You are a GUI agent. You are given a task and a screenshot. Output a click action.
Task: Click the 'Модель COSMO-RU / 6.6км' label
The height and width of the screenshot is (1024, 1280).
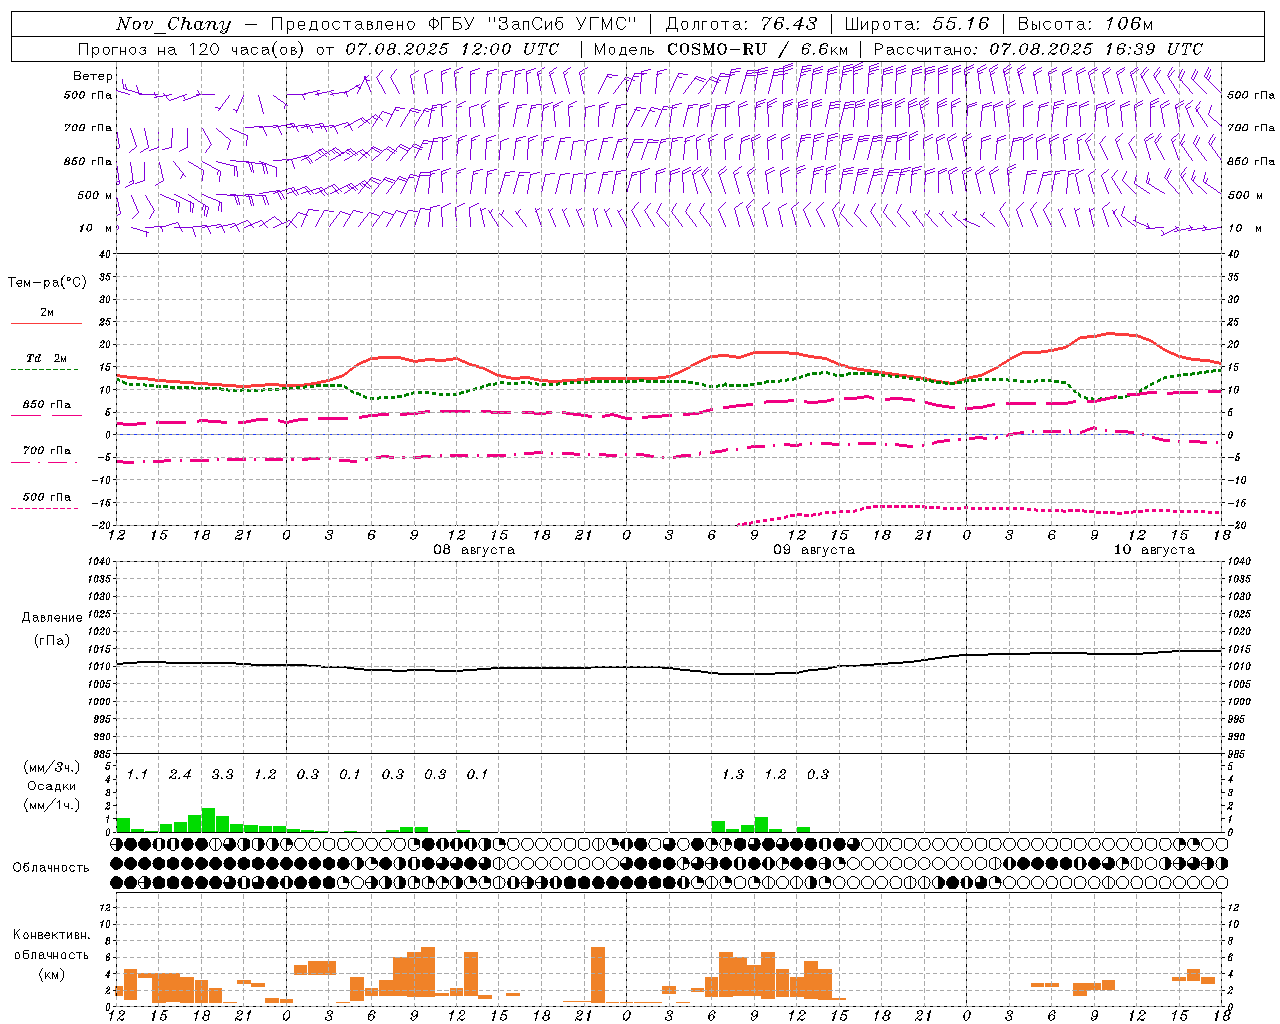click(x=721, y=49)
